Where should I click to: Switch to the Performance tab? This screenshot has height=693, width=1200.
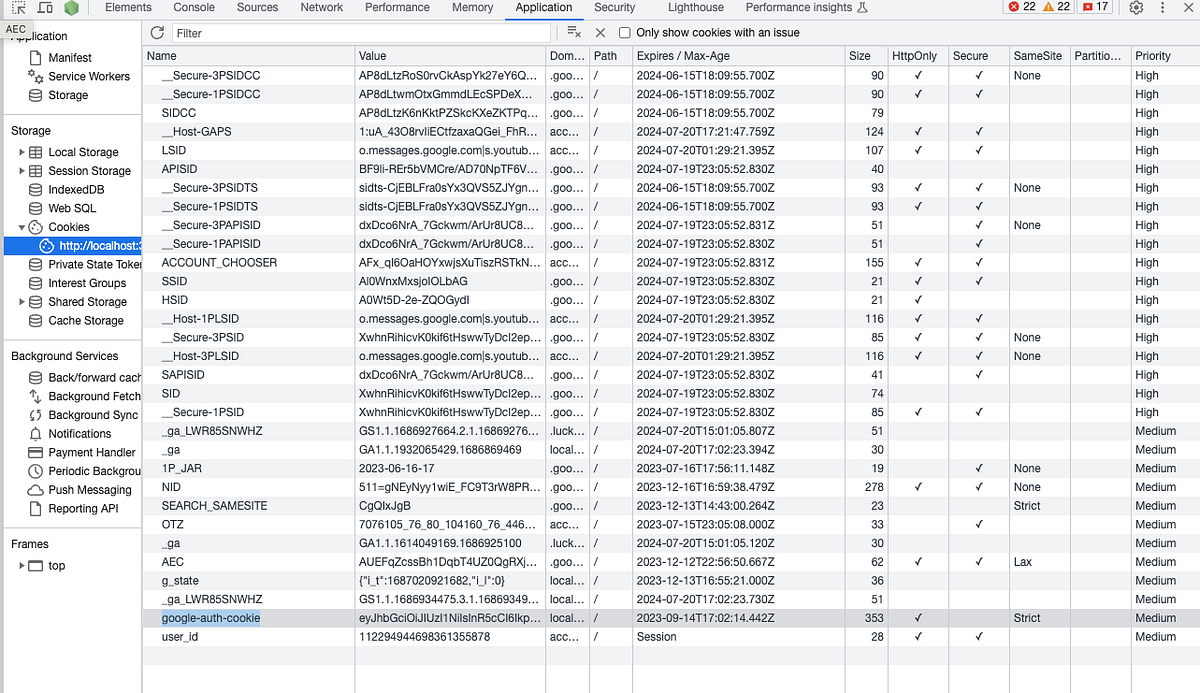click(x=397, y=7)
